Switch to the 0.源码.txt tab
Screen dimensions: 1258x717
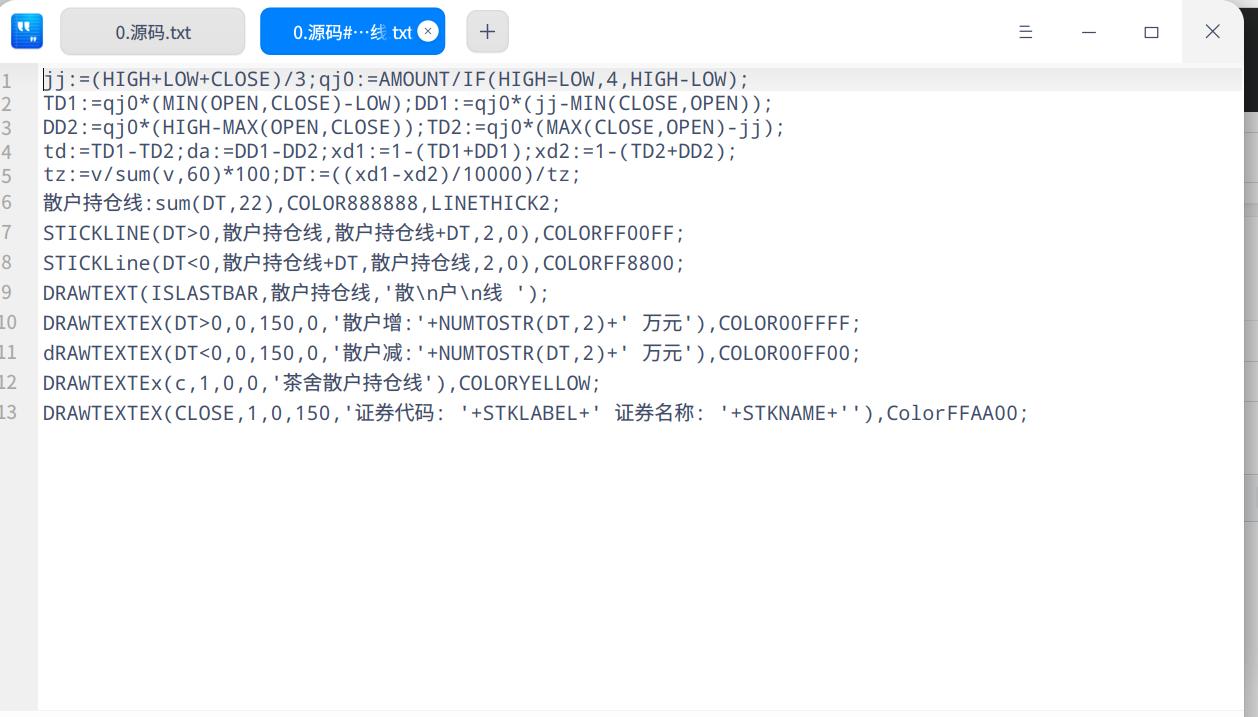pos(152,31)
